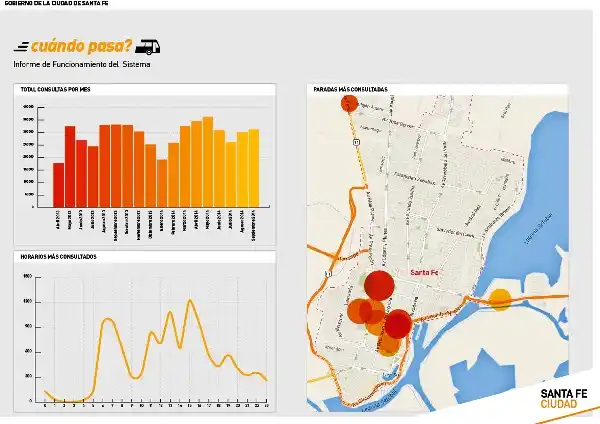Click the last yellow bar in monthly chart
Screen dimensions: 600x424
(254, 168)
